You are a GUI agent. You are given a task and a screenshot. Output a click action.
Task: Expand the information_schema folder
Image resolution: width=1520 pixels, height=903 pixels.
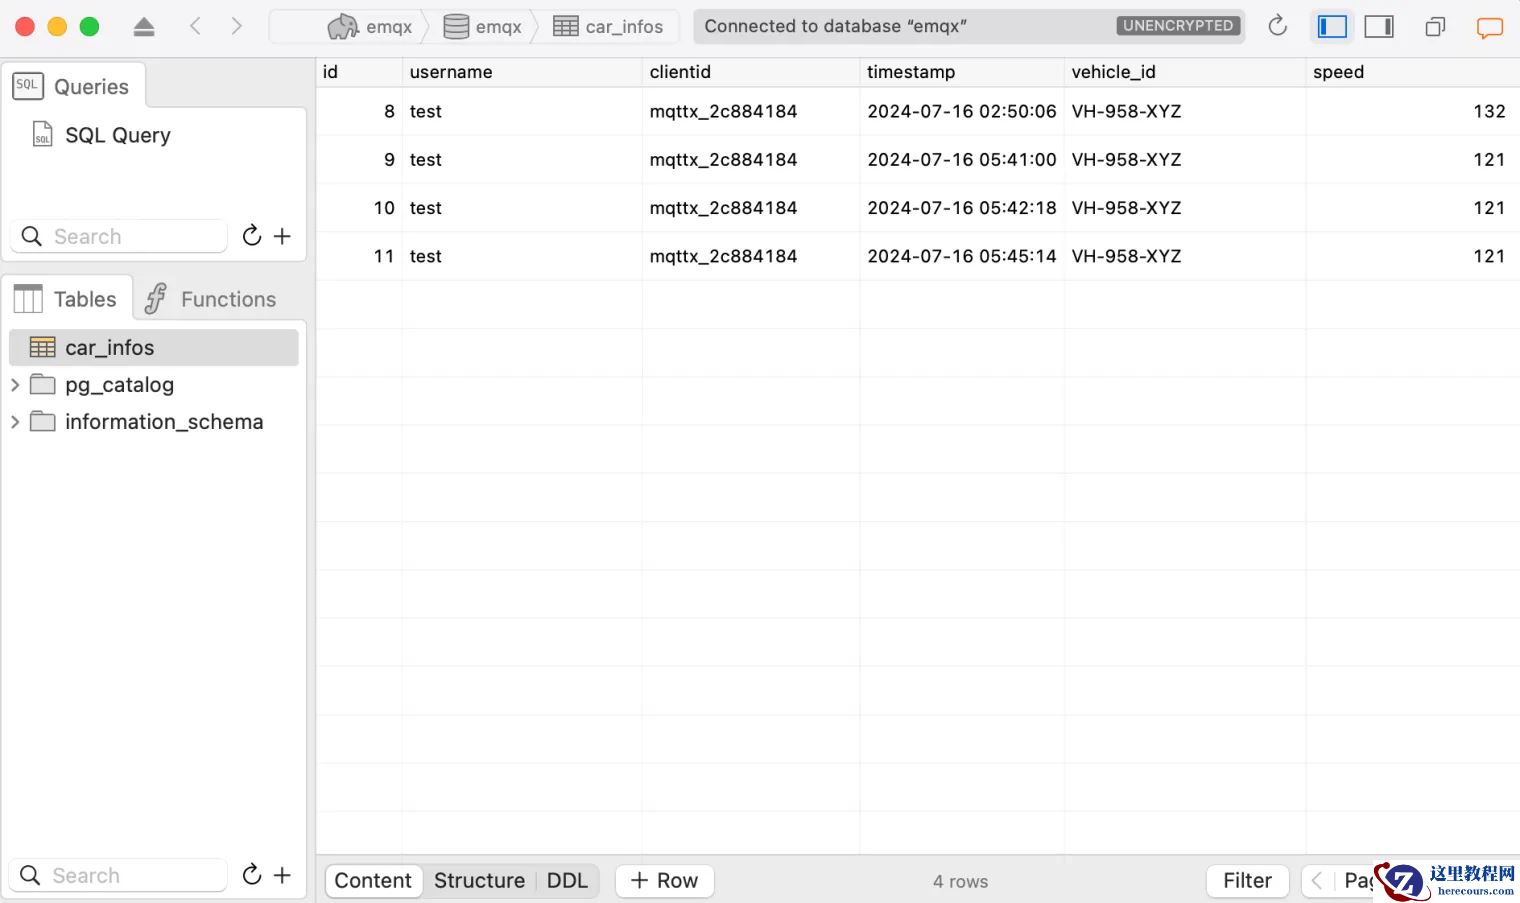15,422
